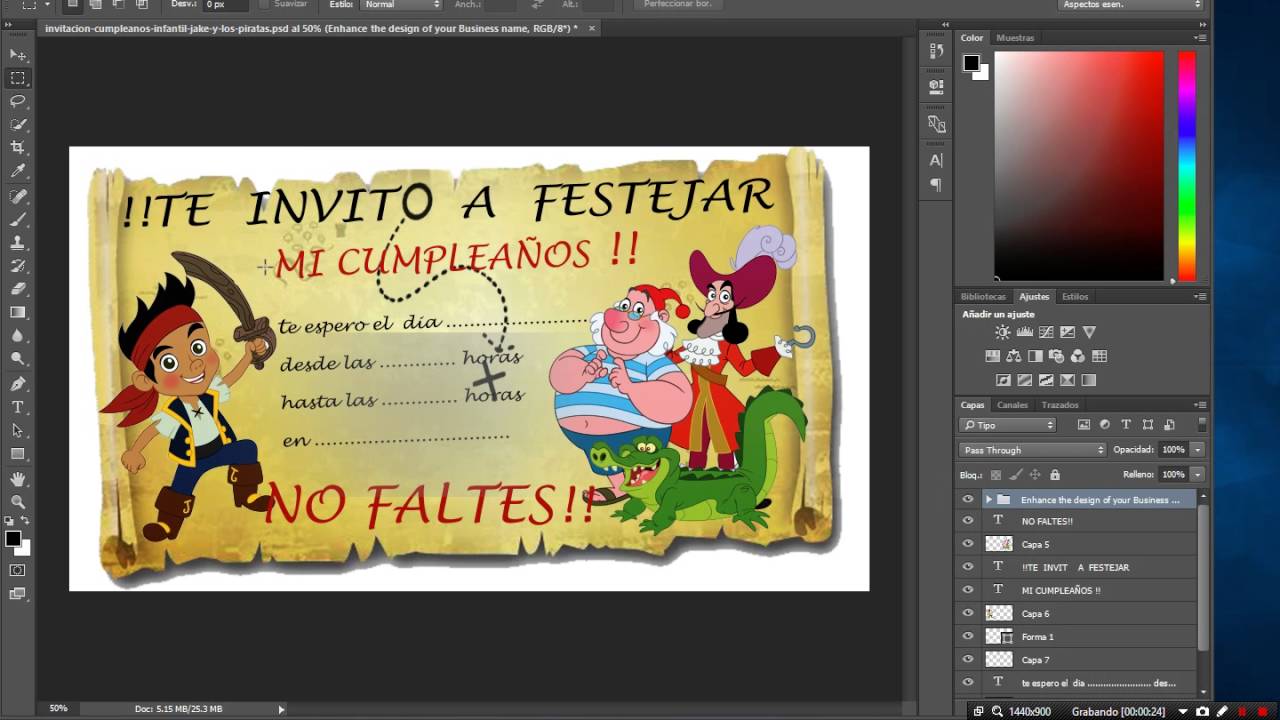Select the Hand tool
The width and height of the screenshot is (1280, 720).
18,479
